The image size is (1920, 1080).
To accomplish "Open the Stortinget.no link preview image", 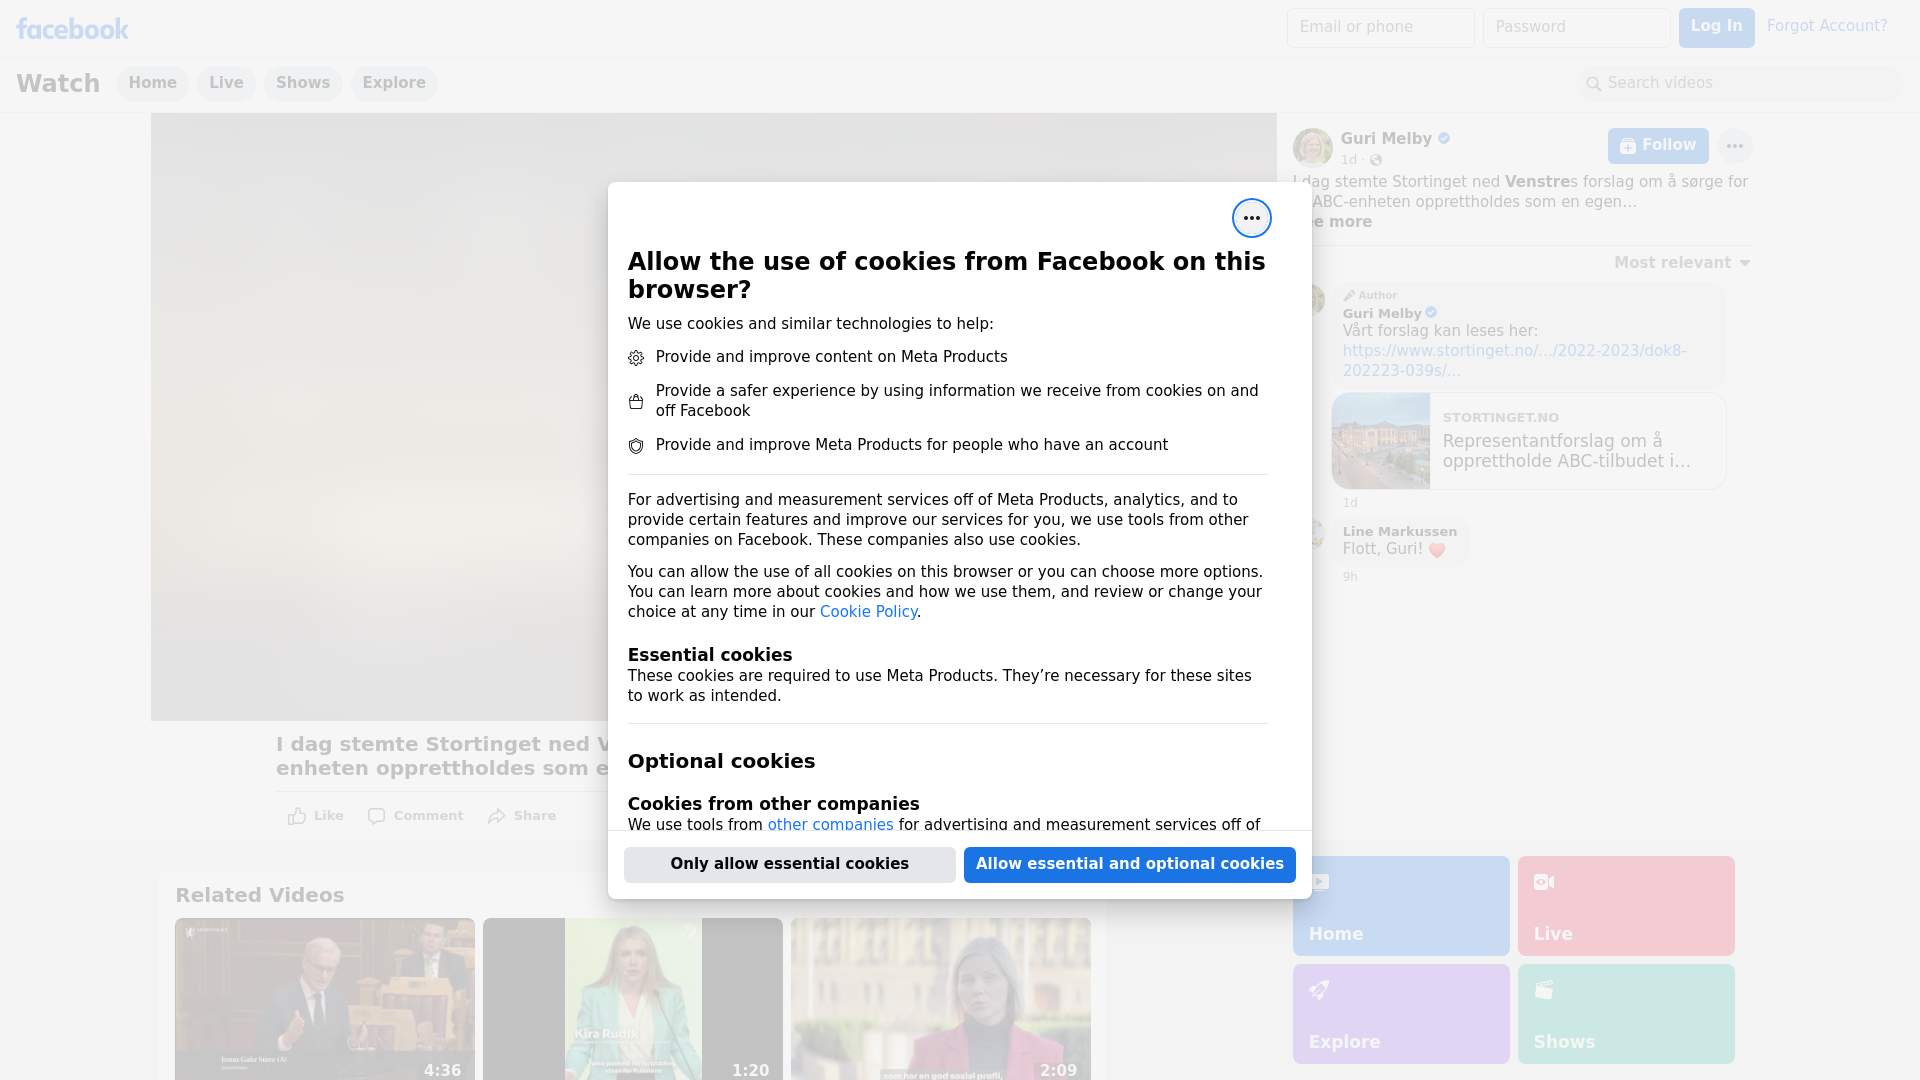I will point(1381,441).
